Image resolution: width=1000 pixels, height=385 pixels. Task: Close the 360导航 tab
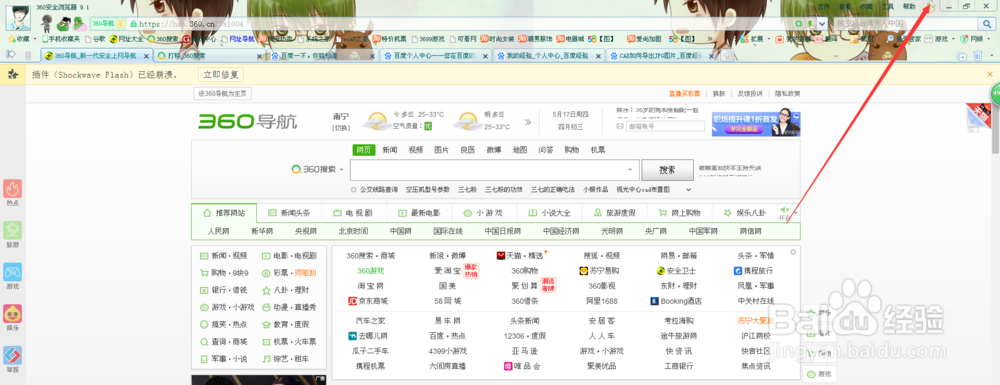click(x=146, y=56)
